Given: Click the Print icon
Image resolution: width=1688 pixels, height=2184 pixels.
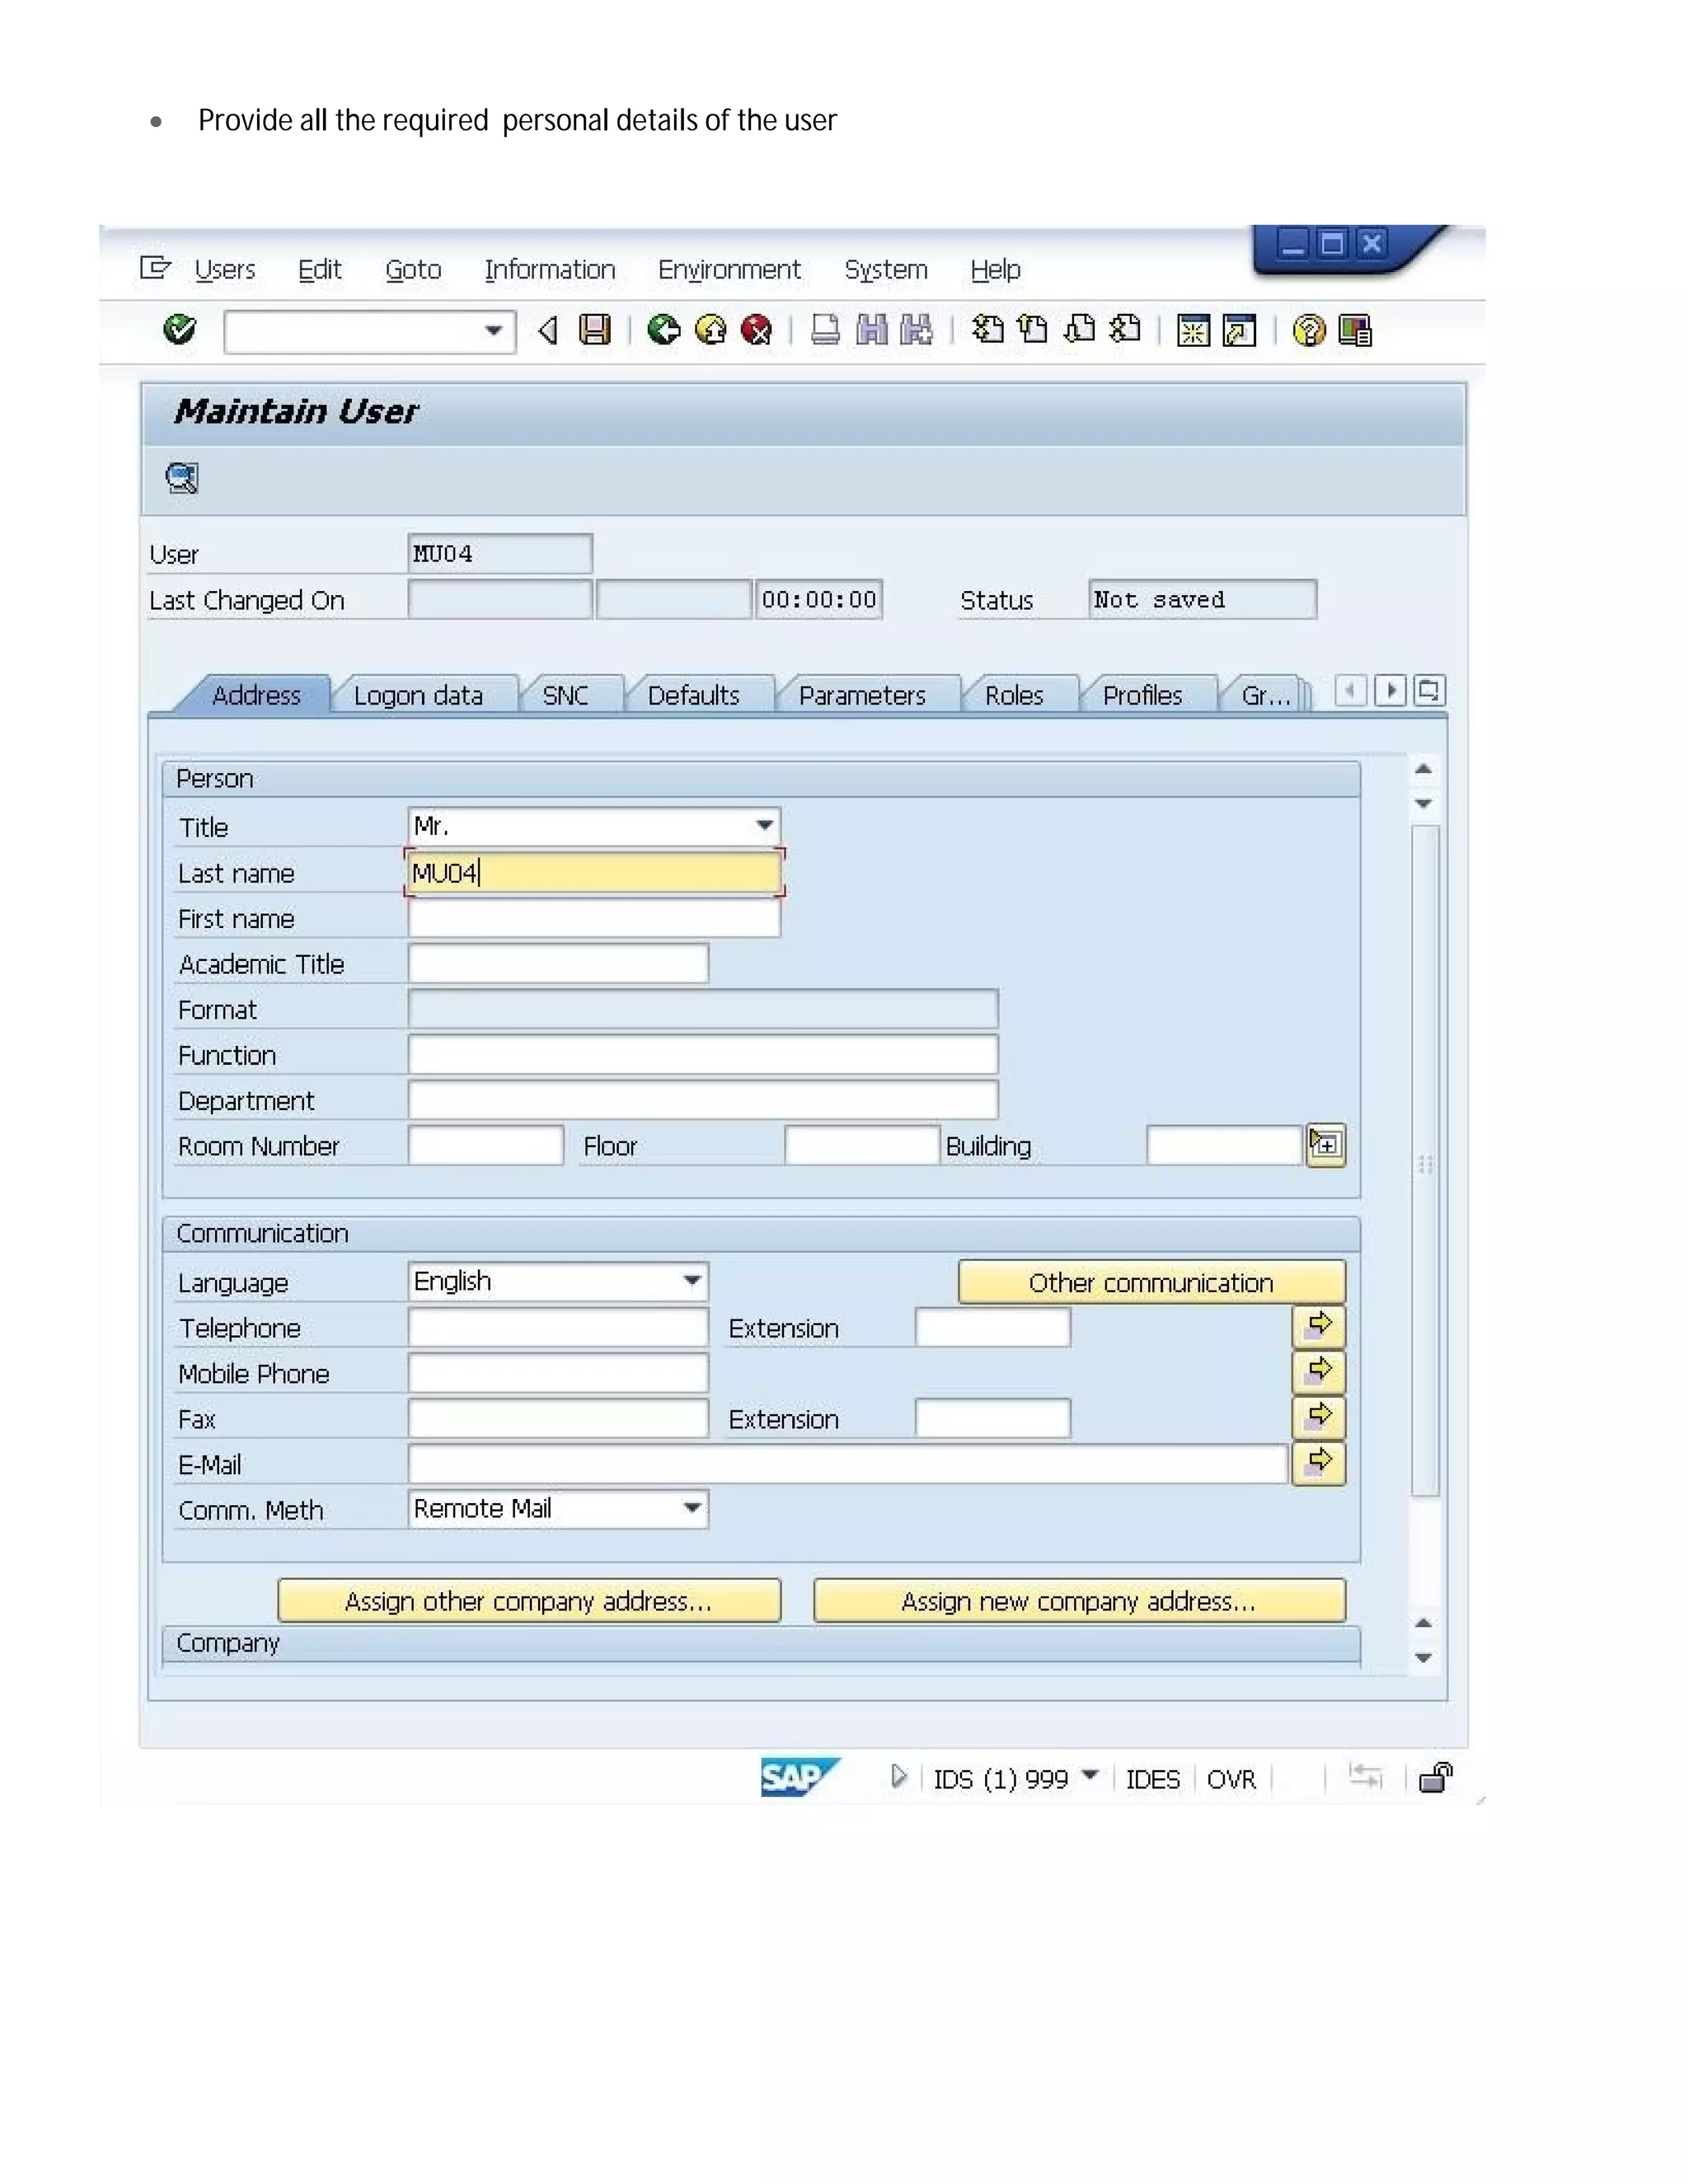Looking at the screenshot, I should (x=825, y=329).
